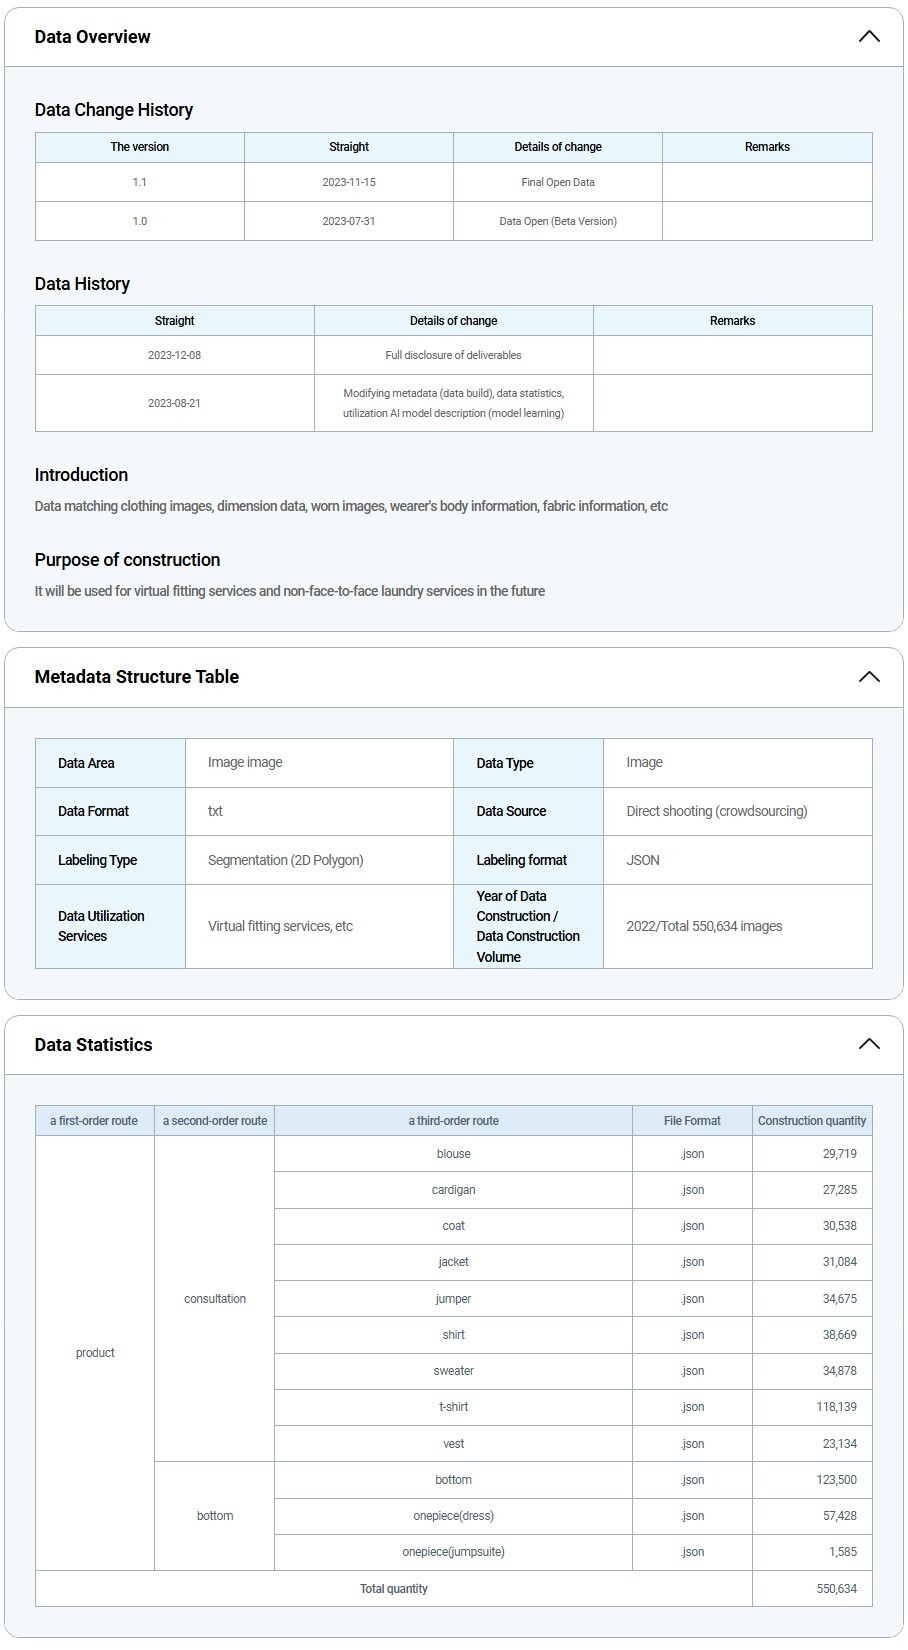The height and width of the screenshot is (1650, 908).
Task: Select the t-shirt row in statistics
Action: 453,1407
